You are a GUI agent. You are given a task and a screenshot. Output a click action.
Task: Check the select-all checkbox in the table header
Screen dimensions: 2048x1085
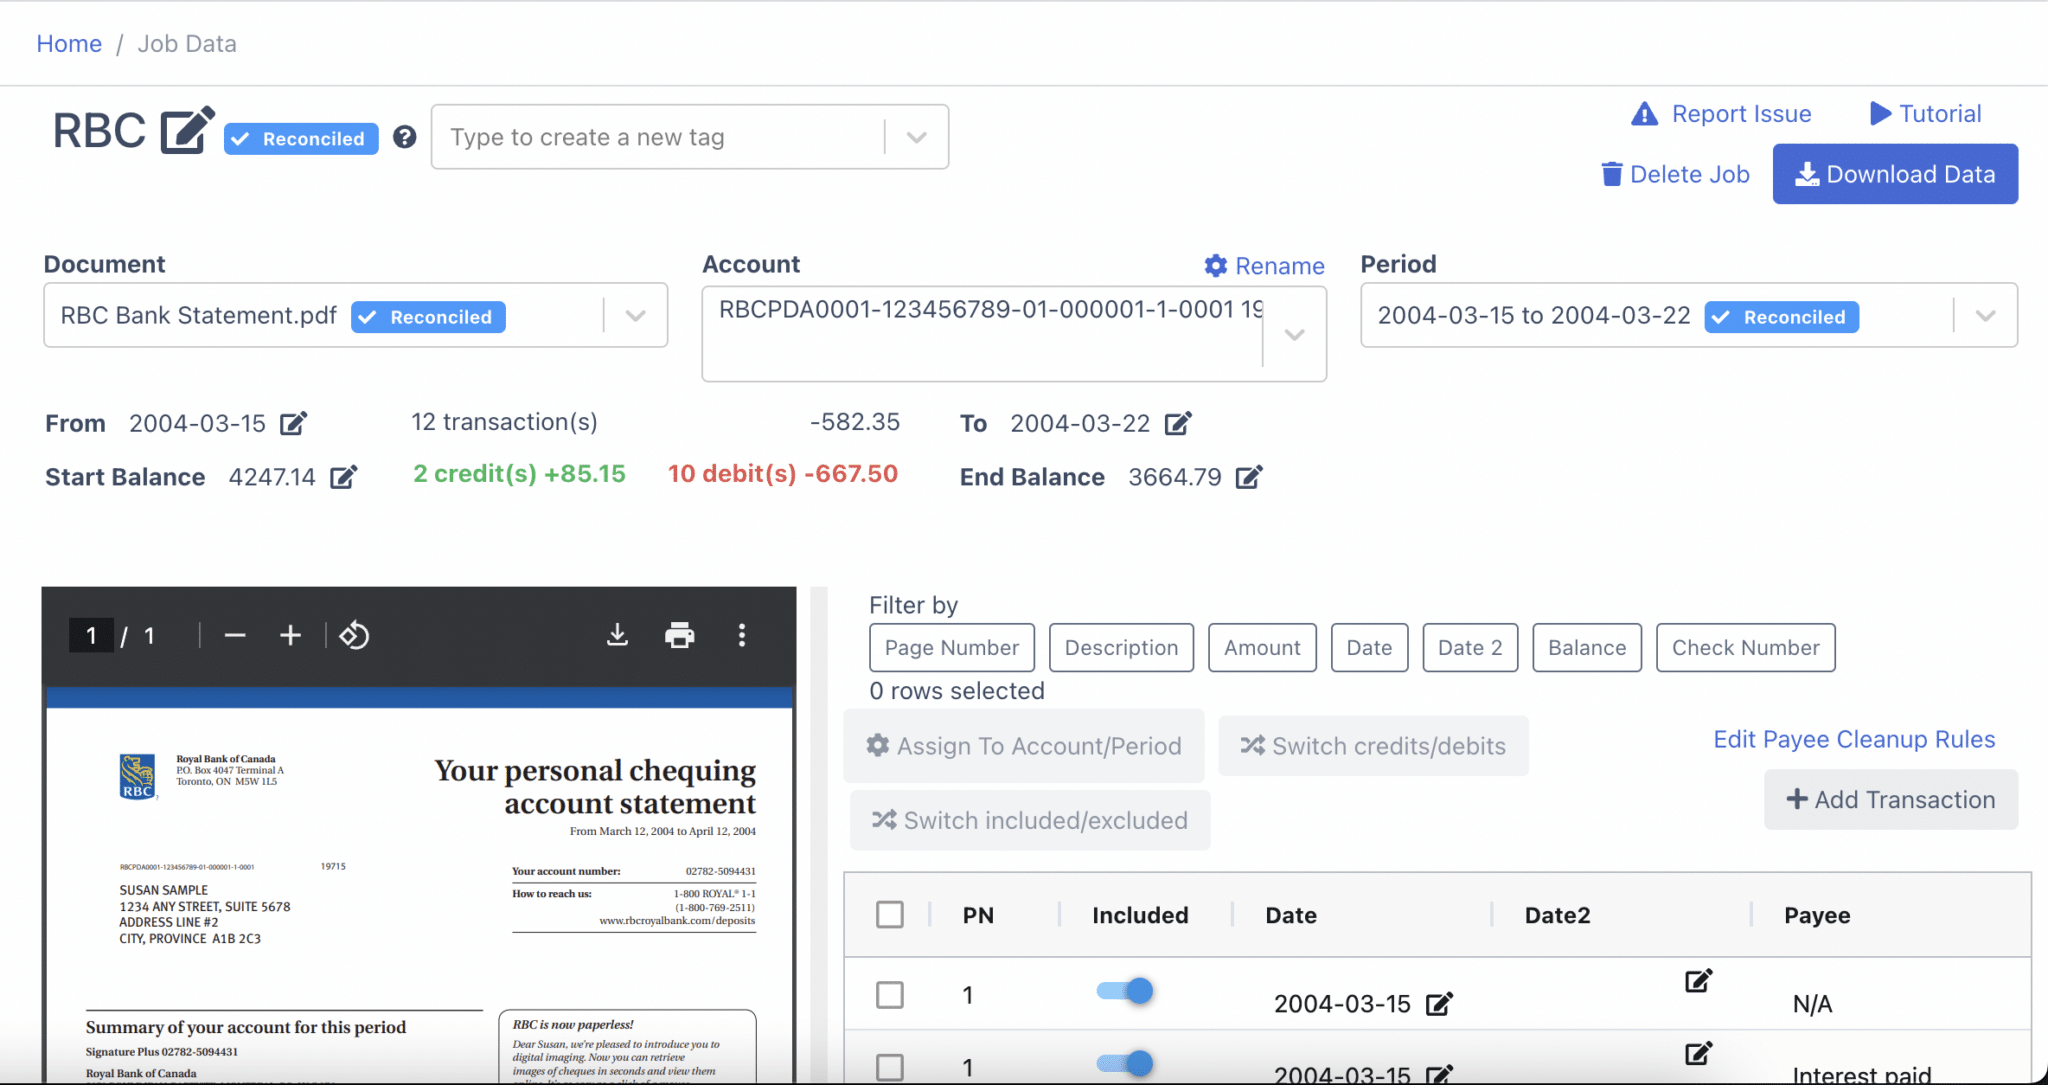(x=889, y=913)
